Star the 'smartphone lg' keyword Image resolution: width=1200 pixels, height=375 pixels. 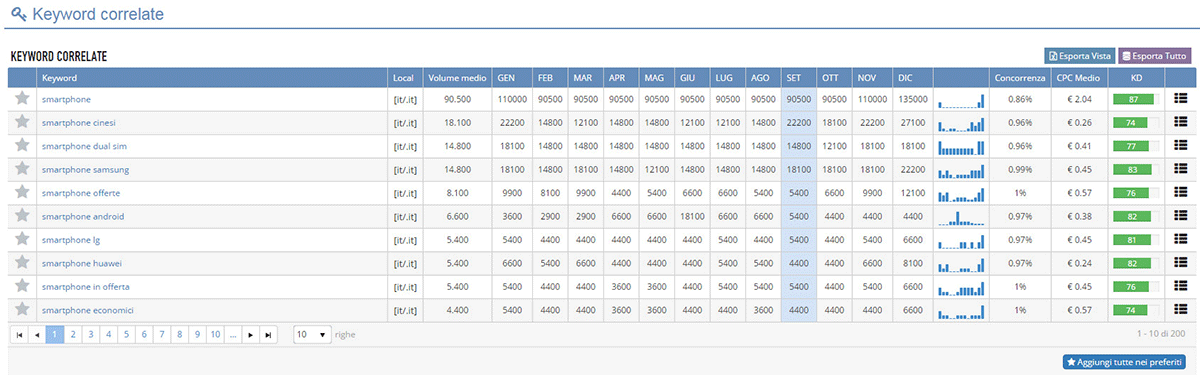(22, 240)
